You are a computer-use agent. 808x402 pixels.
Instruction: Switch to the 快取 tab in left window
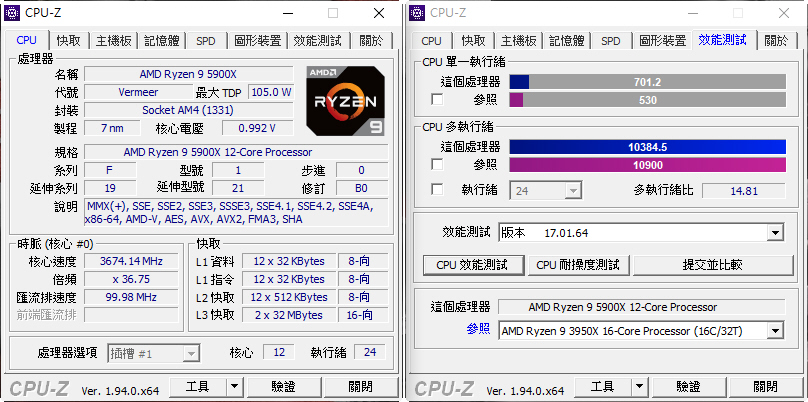click(x=69, y=41)
